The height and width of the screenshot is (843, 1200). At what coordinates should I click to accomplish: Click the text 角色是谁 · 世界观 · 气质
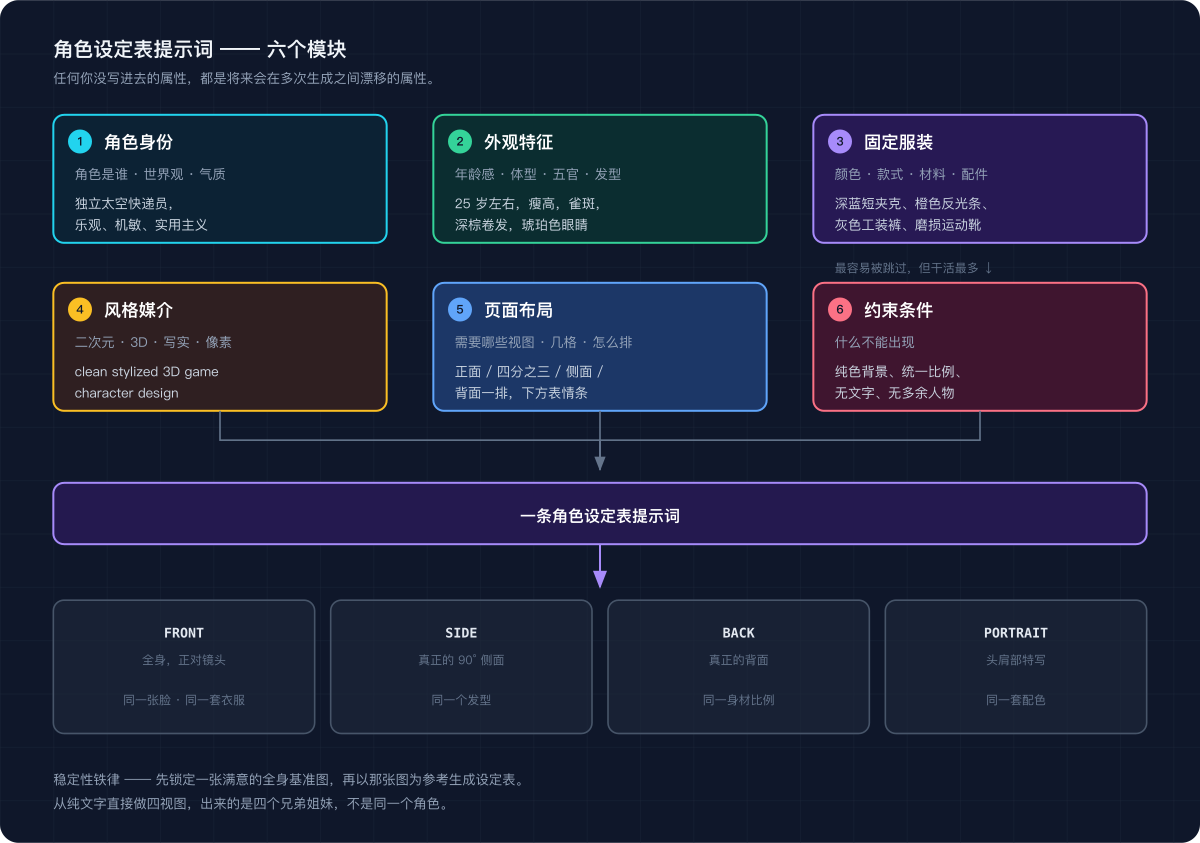[150, 174]
